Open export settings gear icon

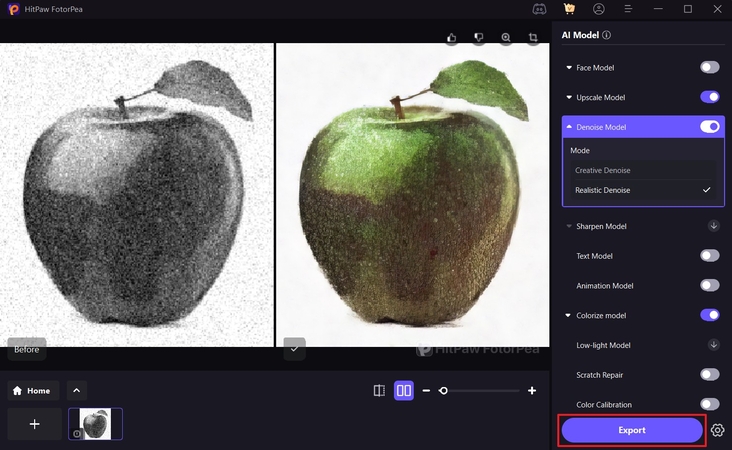coord(718,430)
